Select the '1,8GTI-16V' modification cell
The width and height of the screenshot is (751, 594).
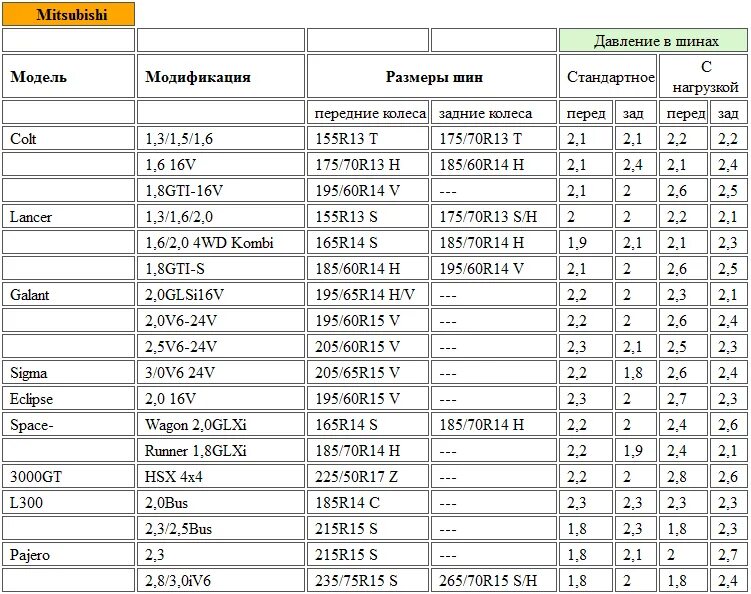pyautogui.click(x=221, y=190)
